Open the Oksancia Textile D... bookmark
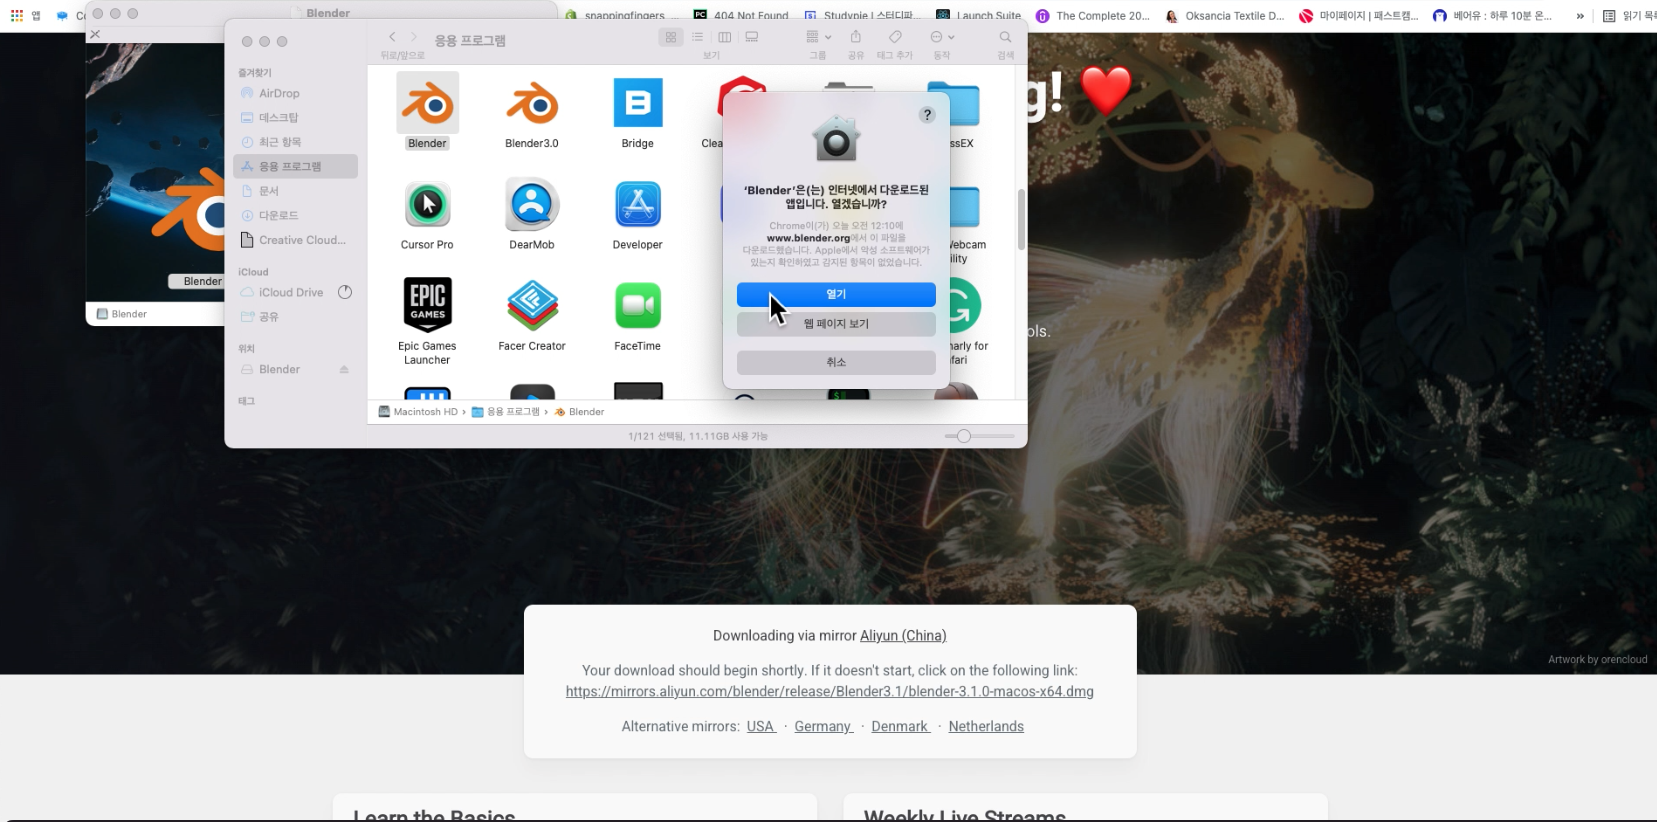Image resolution: width=1657 pixels, height=822 pixels. pos(1225,15)
